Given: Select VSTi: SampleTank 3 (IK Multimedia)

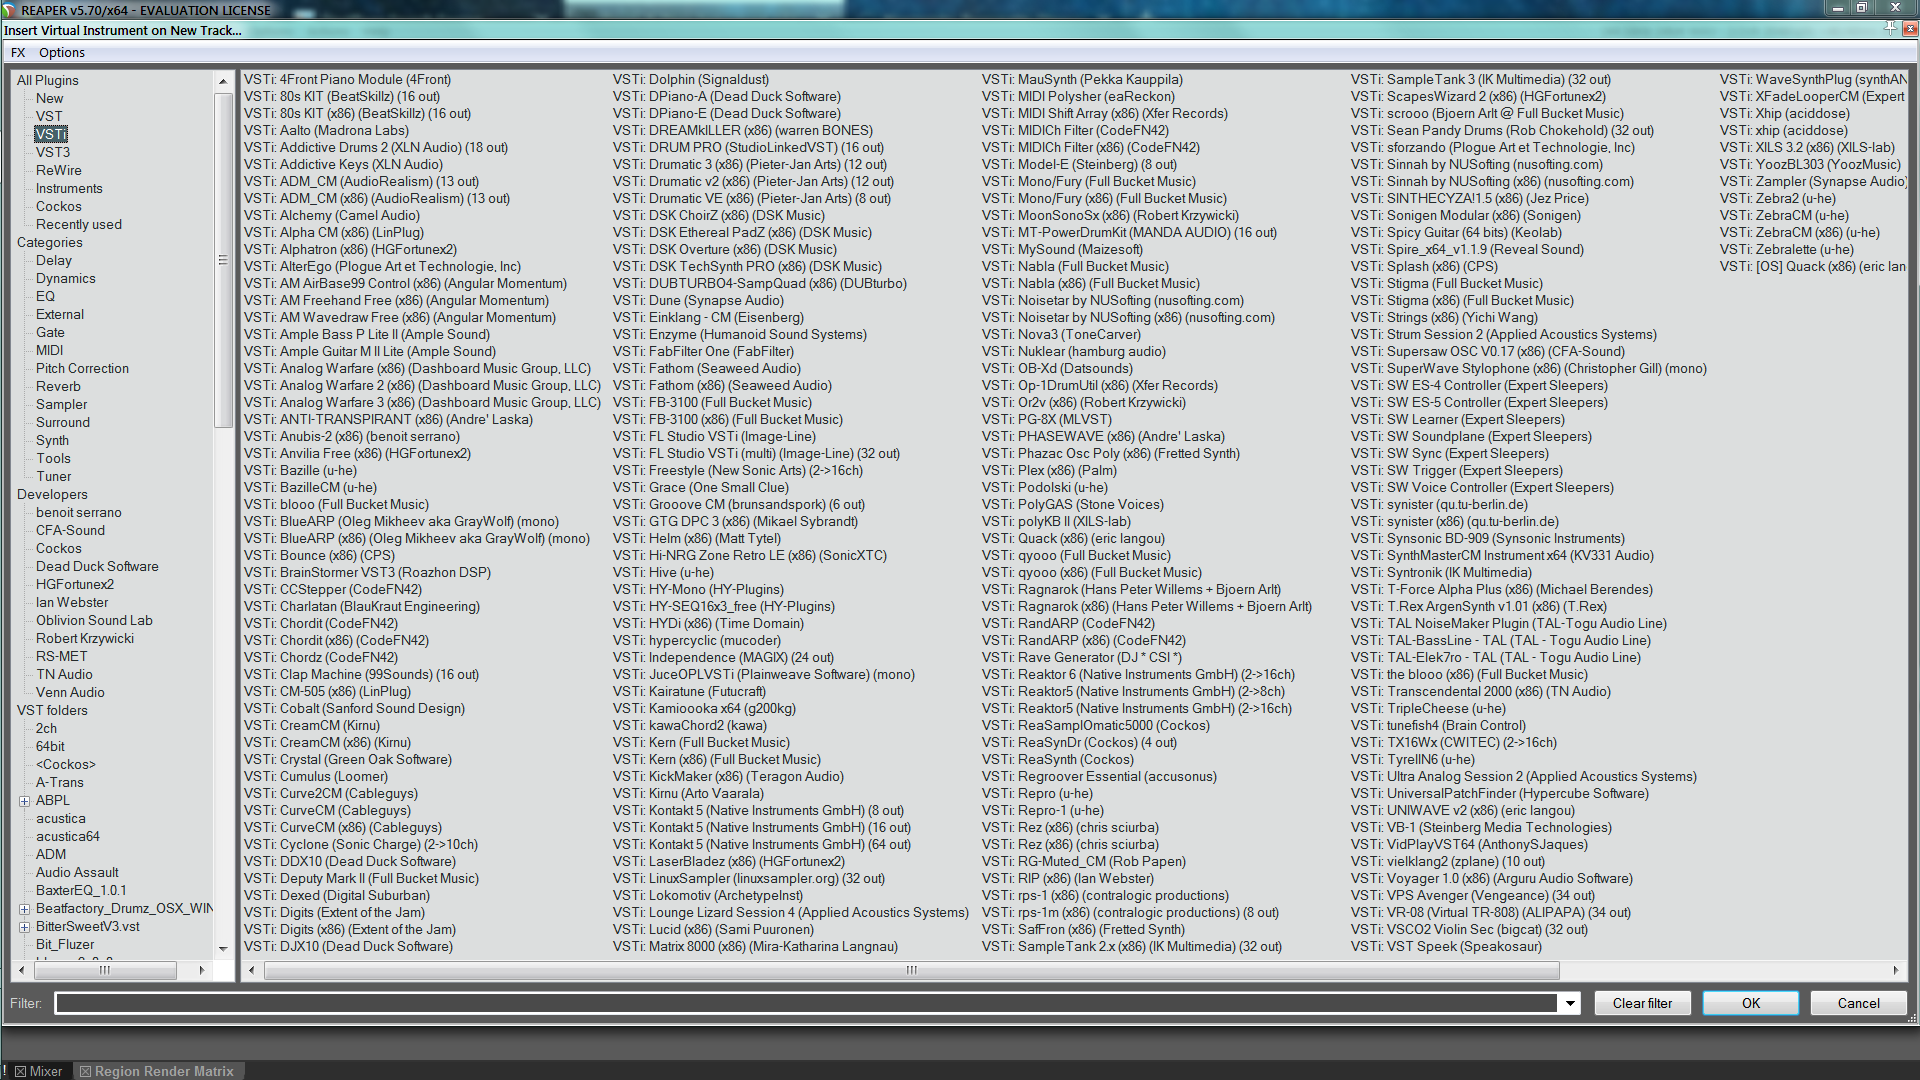Looking at the screenshot, I should pyautogui.click(x=1480, y=79).
